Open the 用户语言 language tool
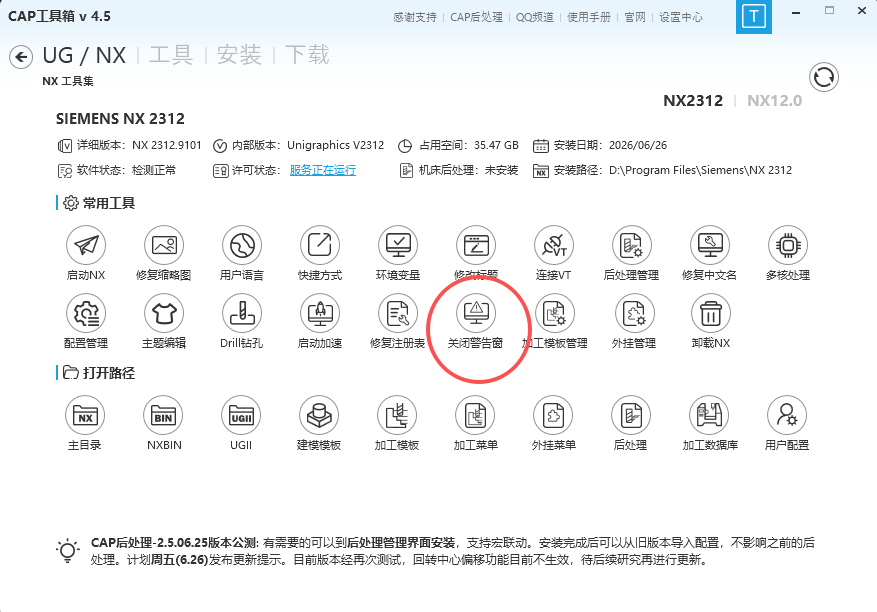This screenshot has width=877, height=612. point(242,245)
